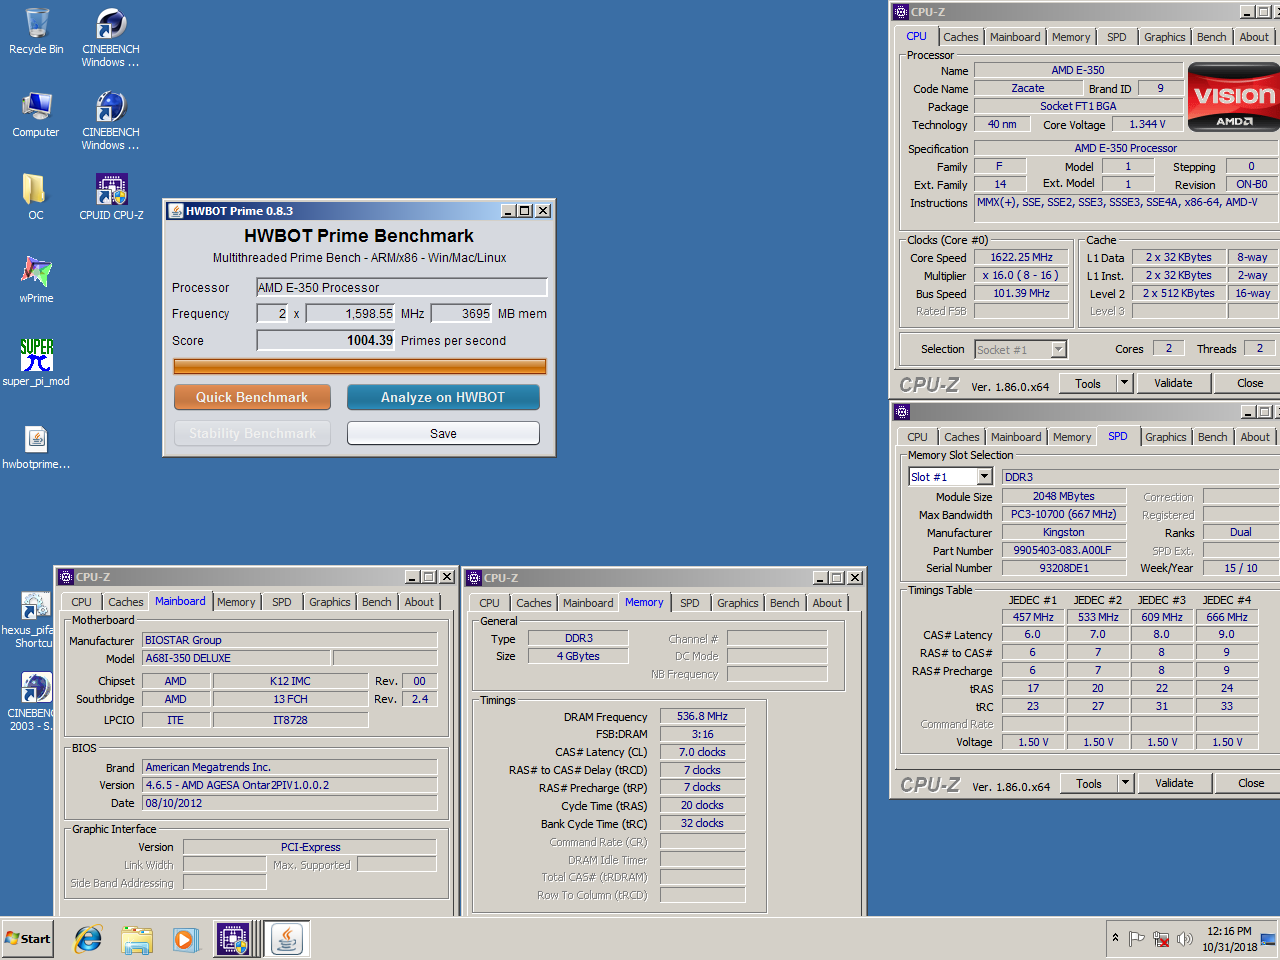The width and height of the screenshot is (1280, 960).
Task: Click the PC3-10700 (667 MHz) bandwidth value
Action: click(1064, 514)
